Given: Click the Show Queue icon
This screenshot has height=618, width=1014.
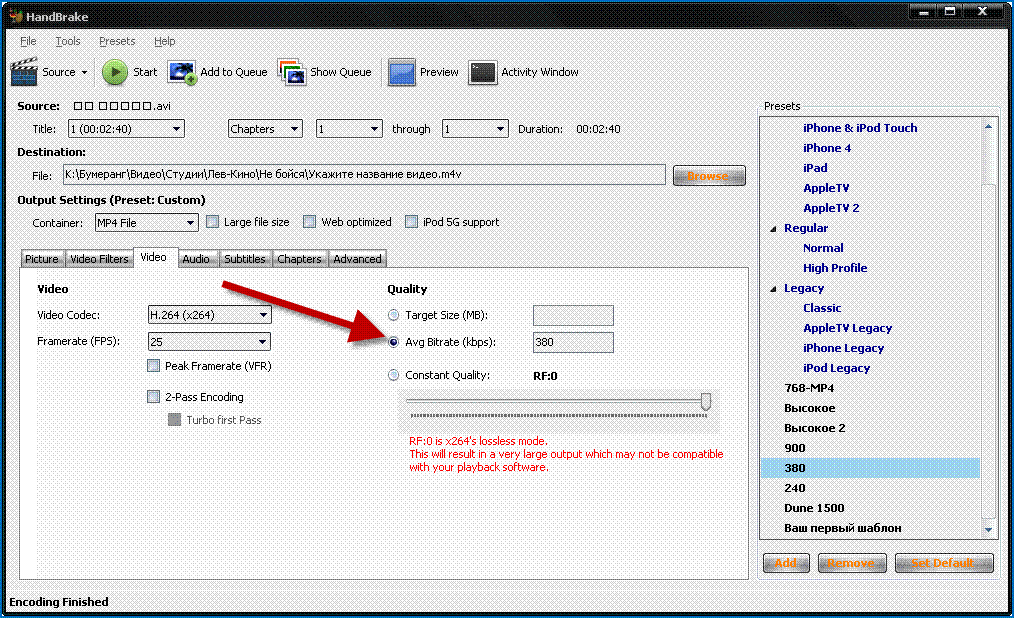Looking at the screenshot, I should tap(292, 72).
